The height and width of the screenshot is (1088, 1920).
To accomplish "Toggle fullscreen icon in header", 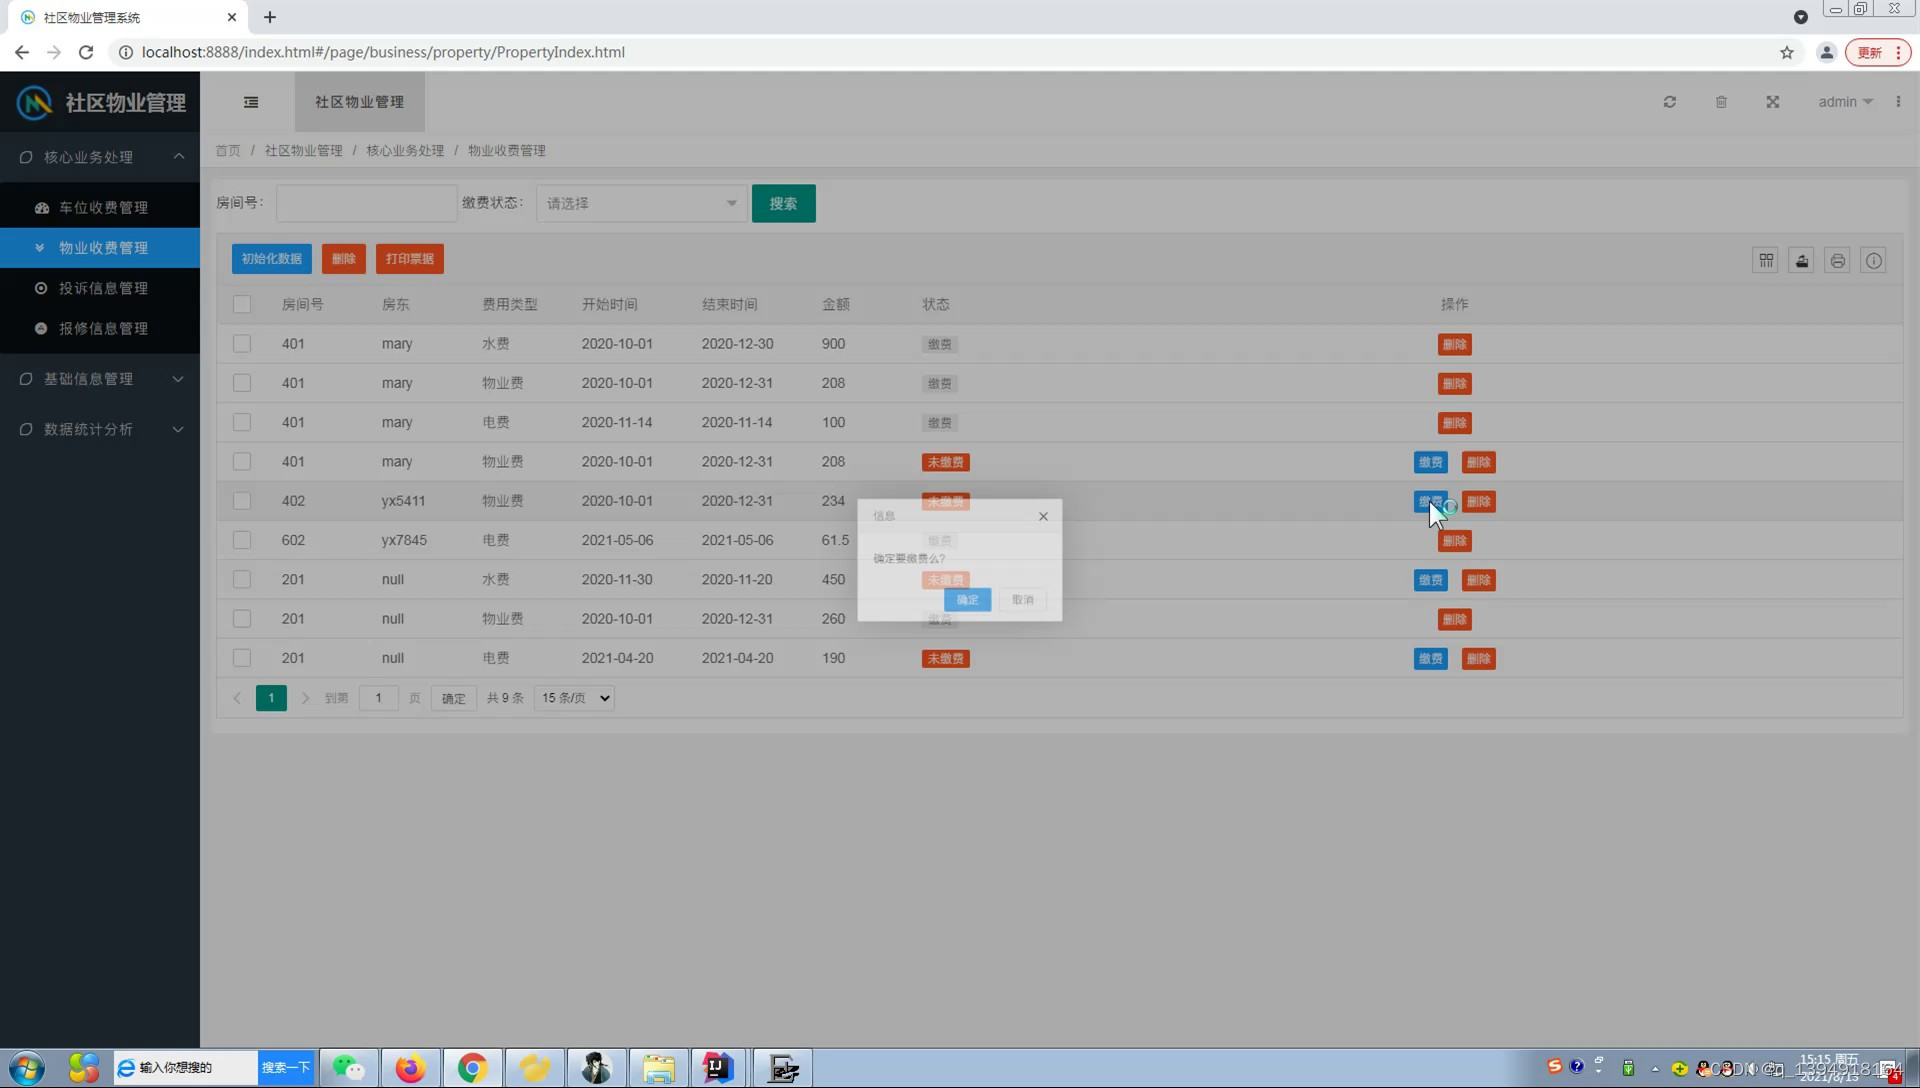I will click(1772, 102).
